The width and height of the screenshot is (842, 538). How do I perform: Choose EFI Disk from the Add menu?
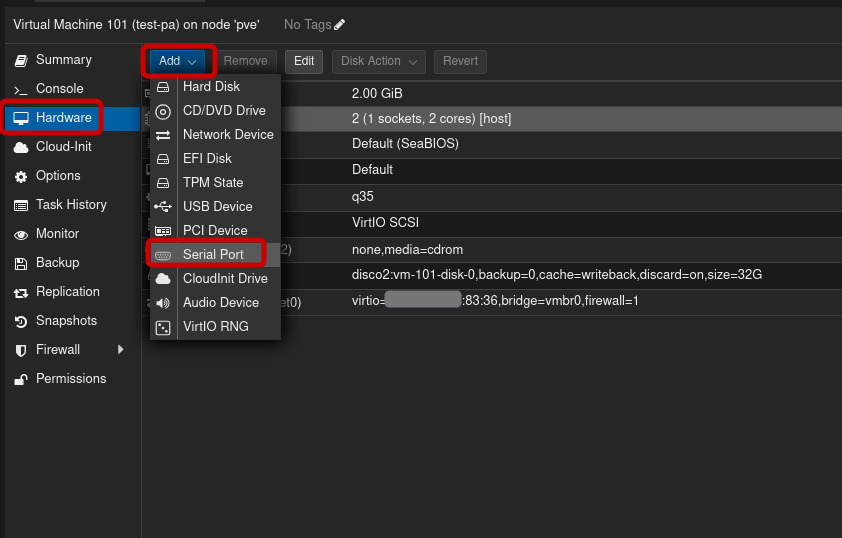[207, 159]
